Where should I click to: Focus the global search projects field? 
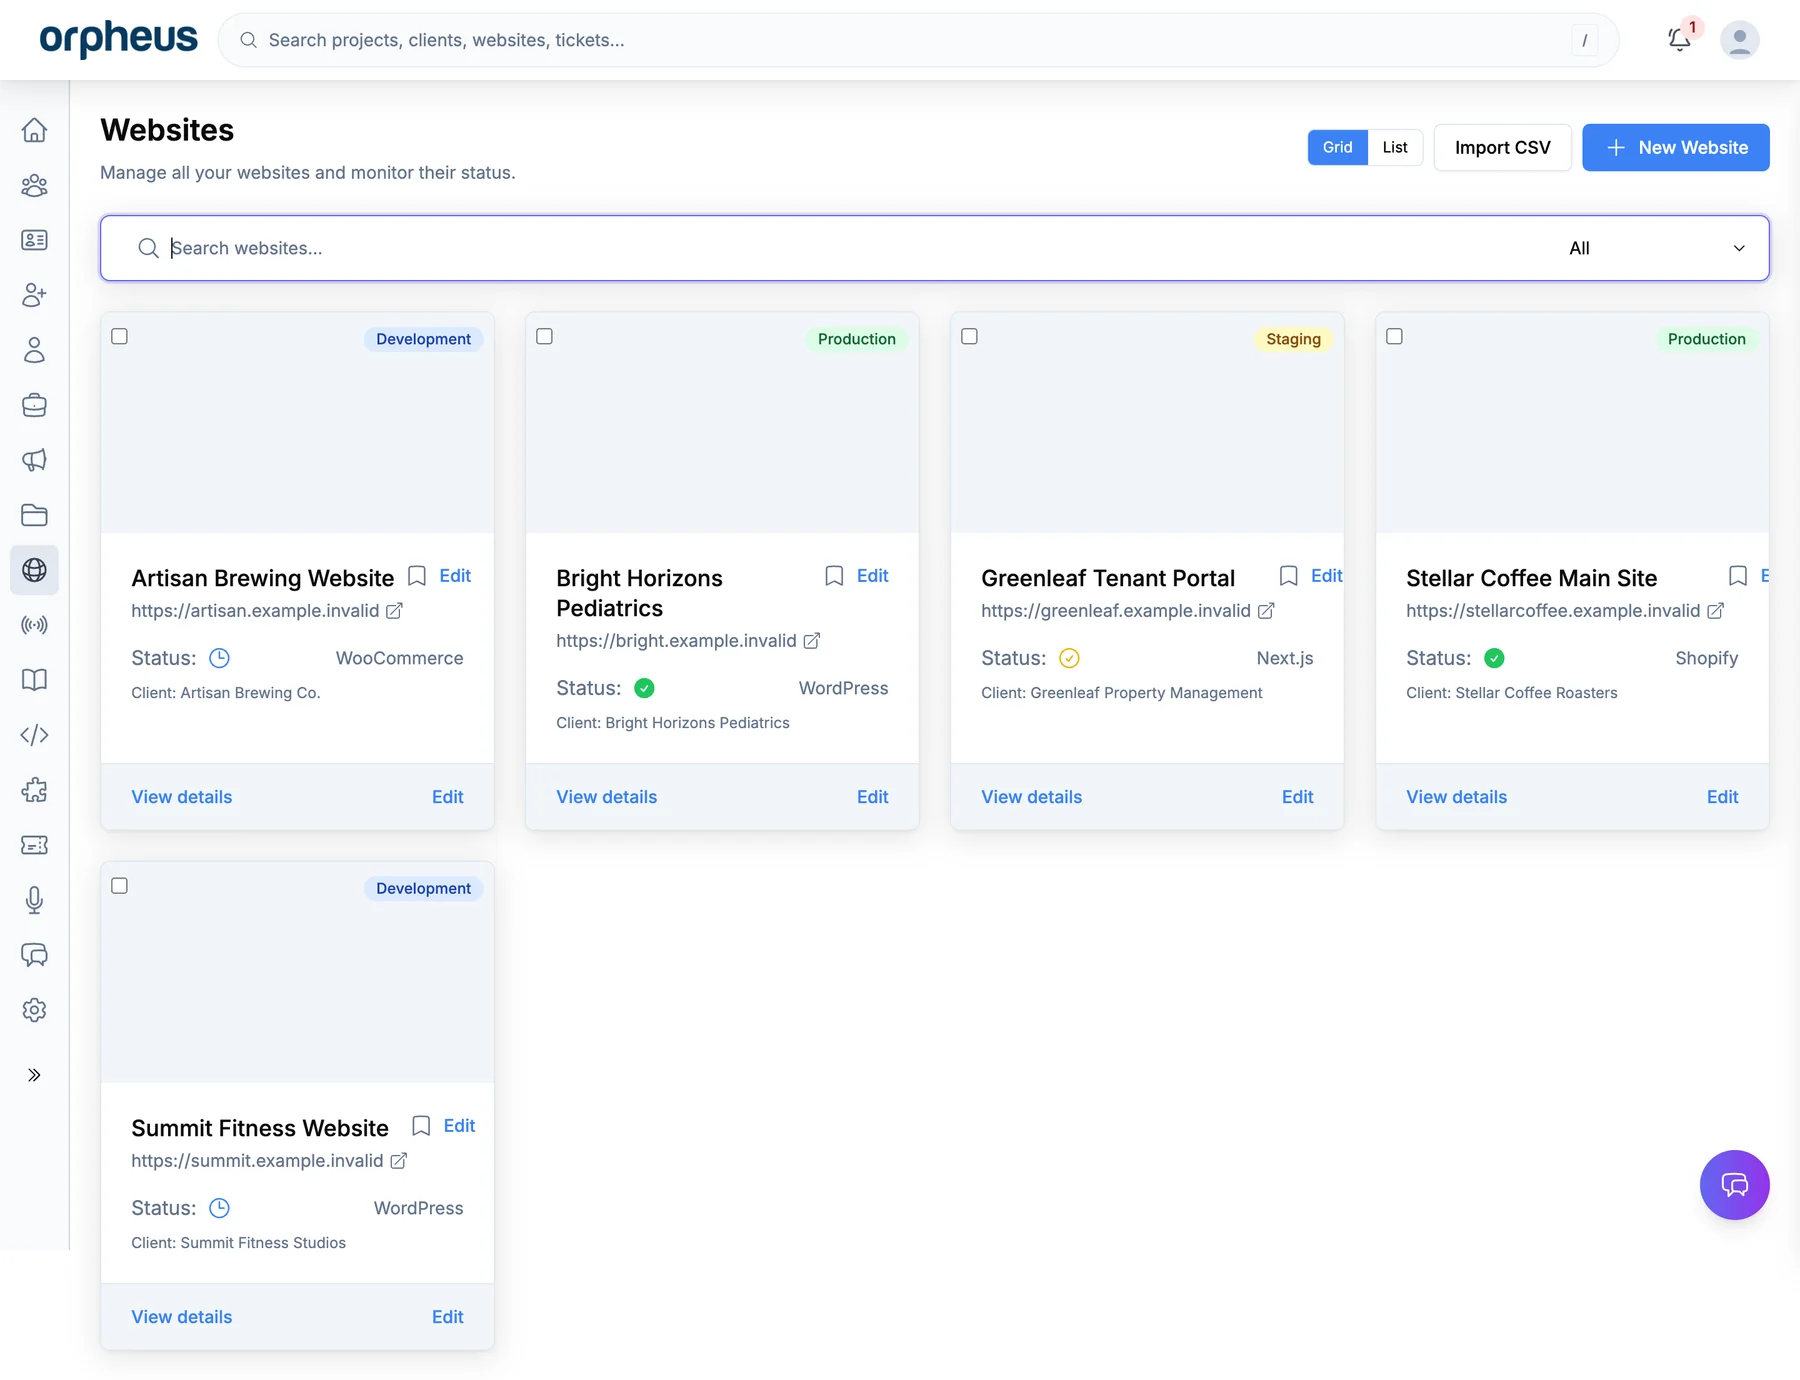(918, 40)
